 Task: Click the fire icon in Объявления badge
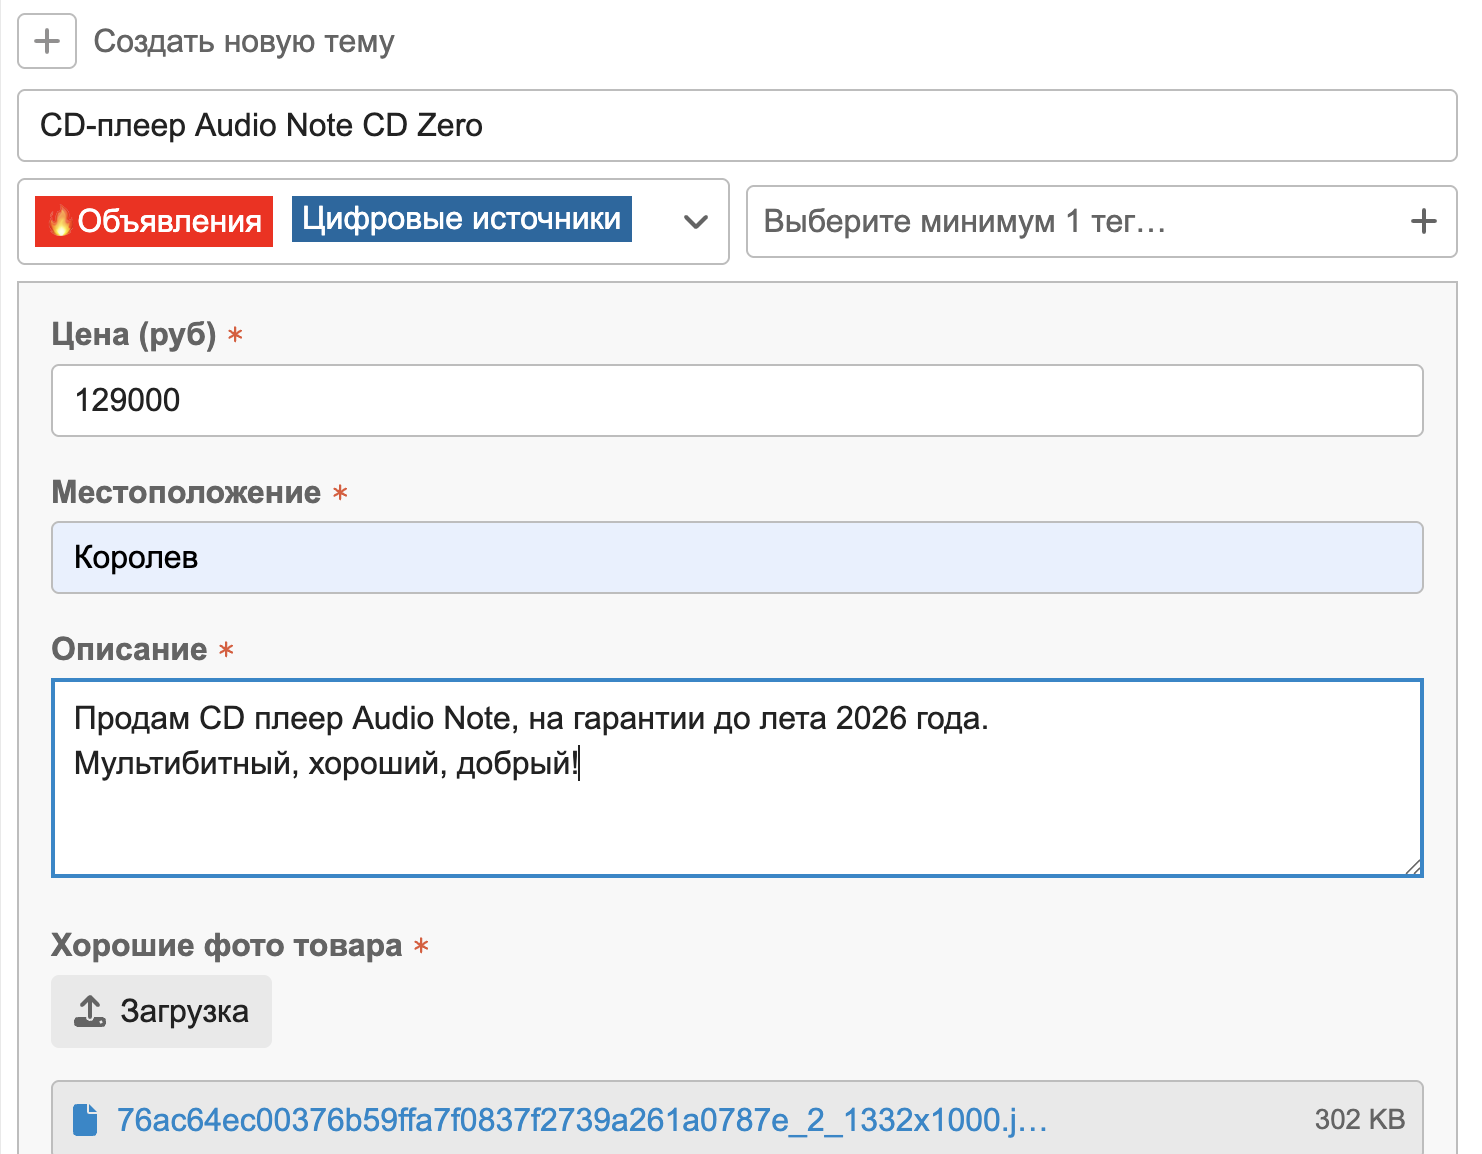(x=59, y=221)
